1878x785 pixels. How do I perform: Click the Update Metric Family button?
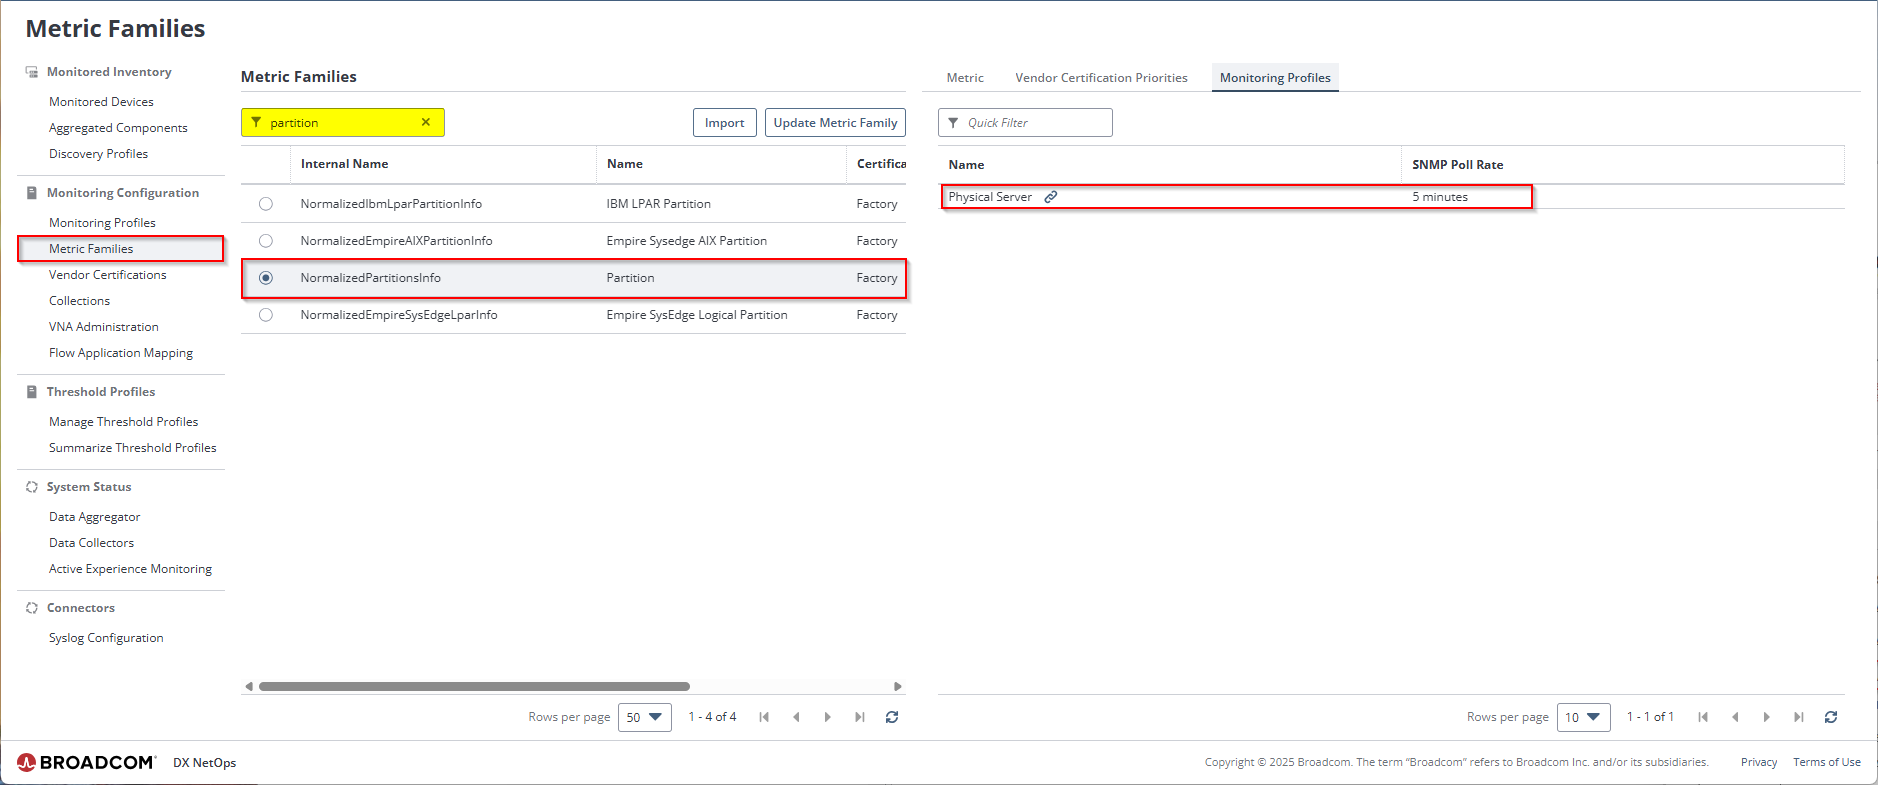835,123
